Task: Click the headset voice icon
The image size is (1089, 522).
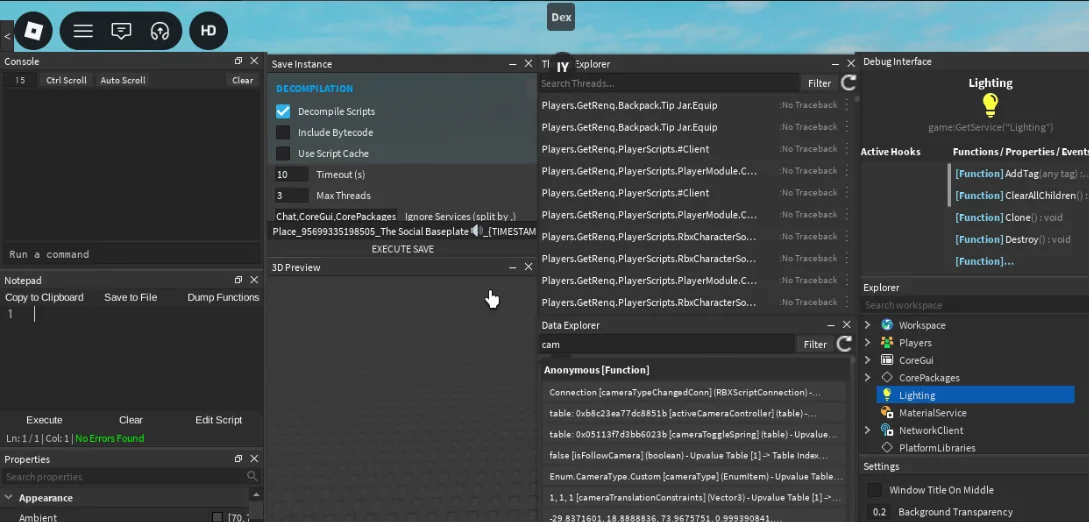Action: click(160, 31)
